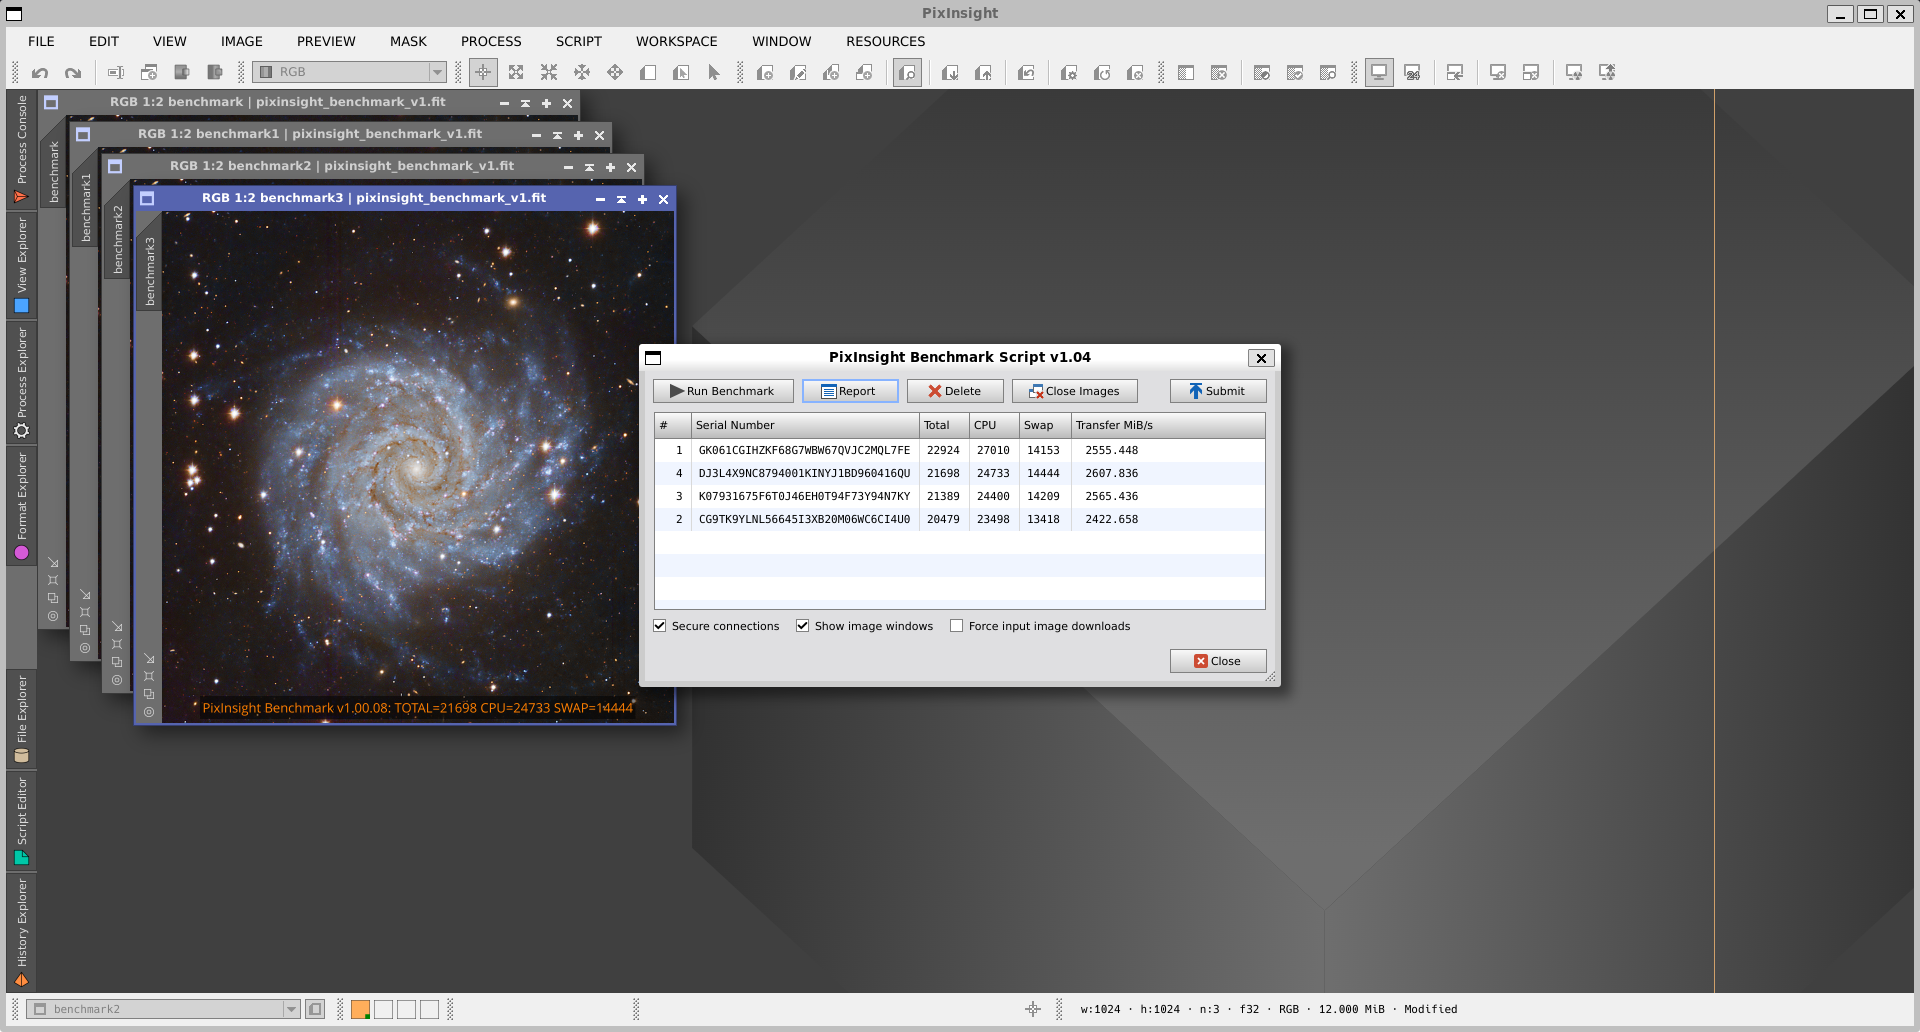Image resolution: width=1920 pixels, height=1032 pixels.
Task: Maximize benchmark3 window with plus icon
Action: coord(642,199)
